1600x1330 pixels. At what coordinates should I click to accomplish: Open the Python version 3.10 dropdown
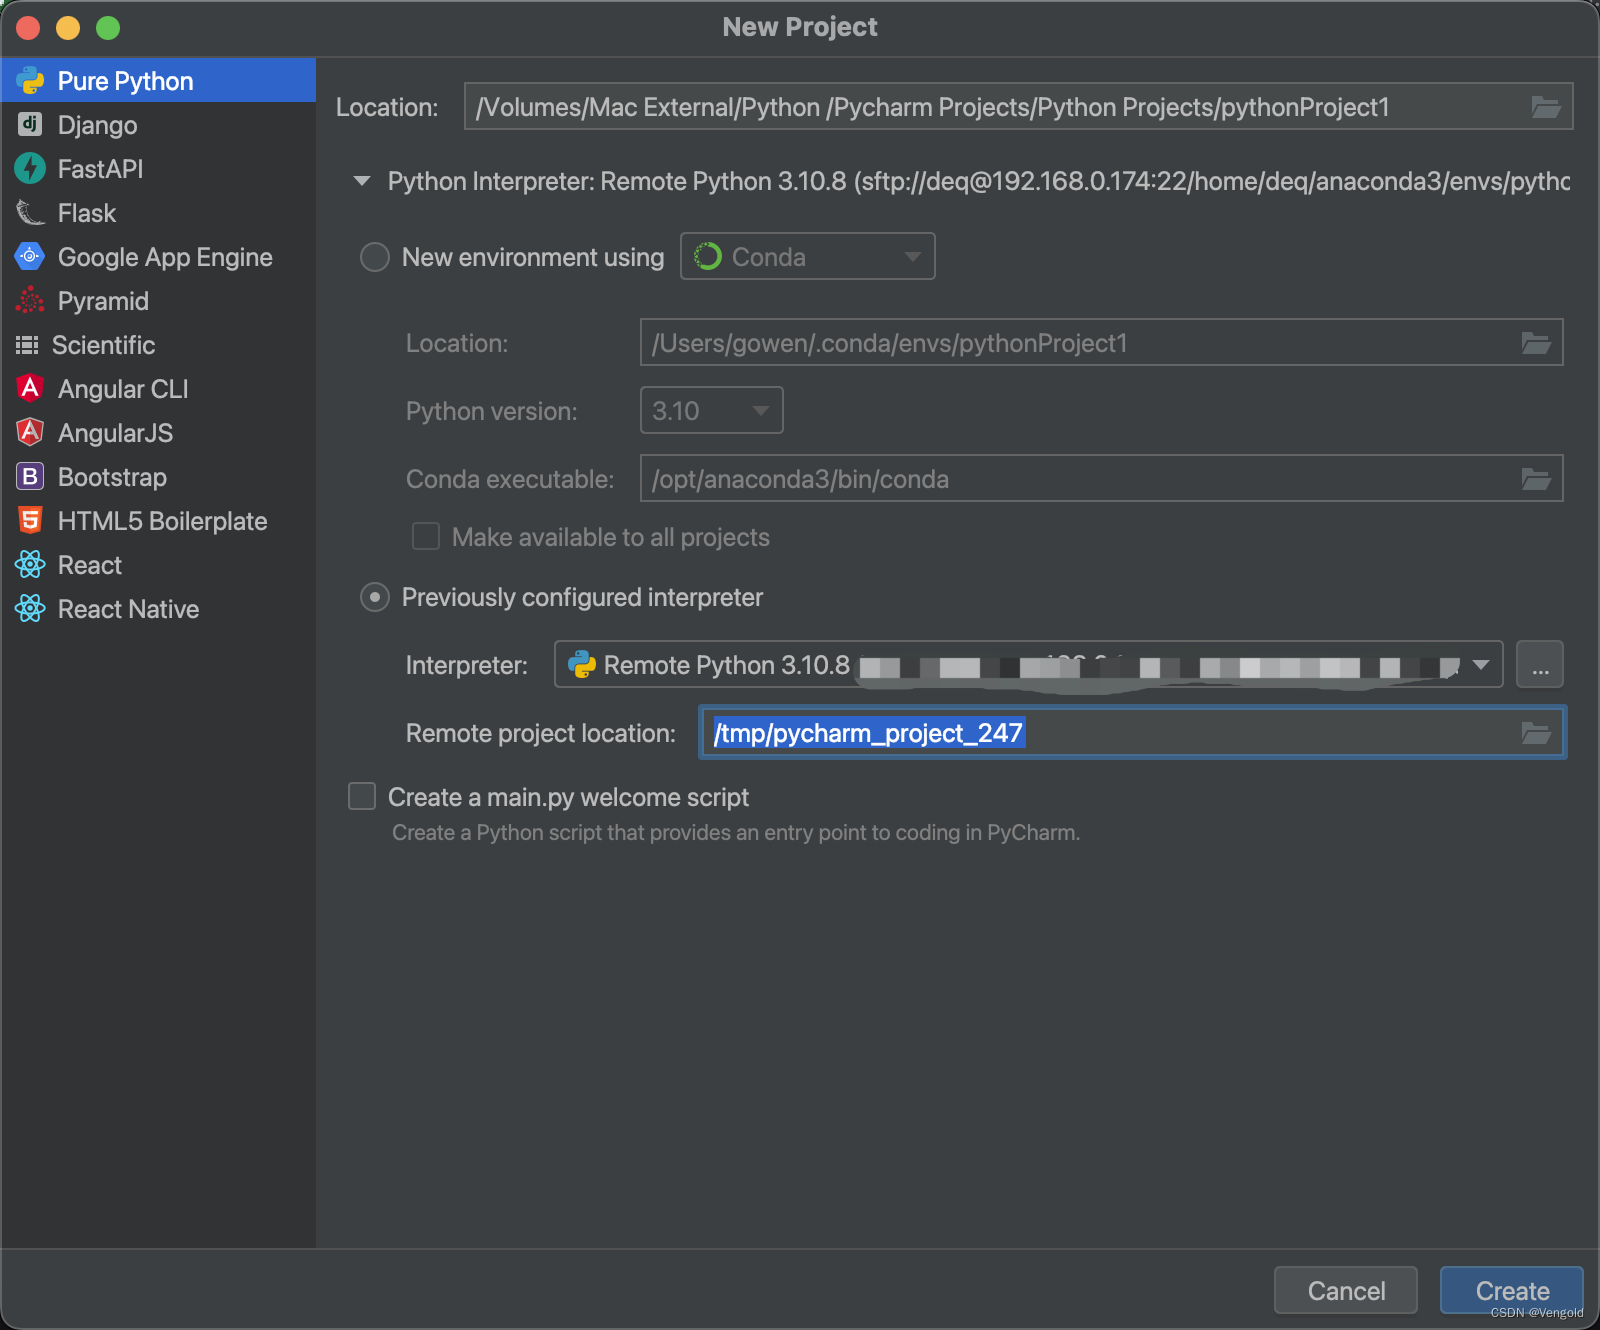coord(711,410)
